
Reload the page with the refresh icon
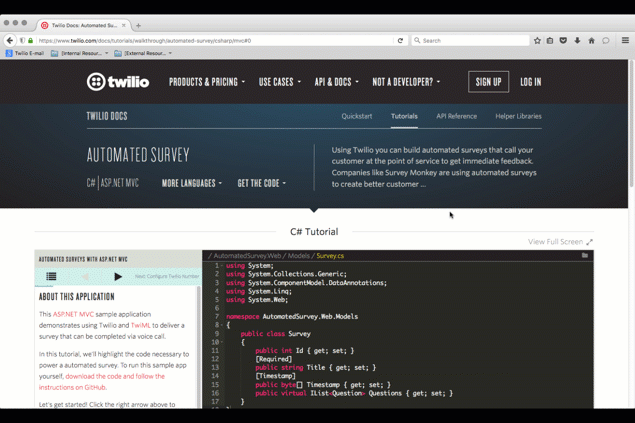point(400,40)
